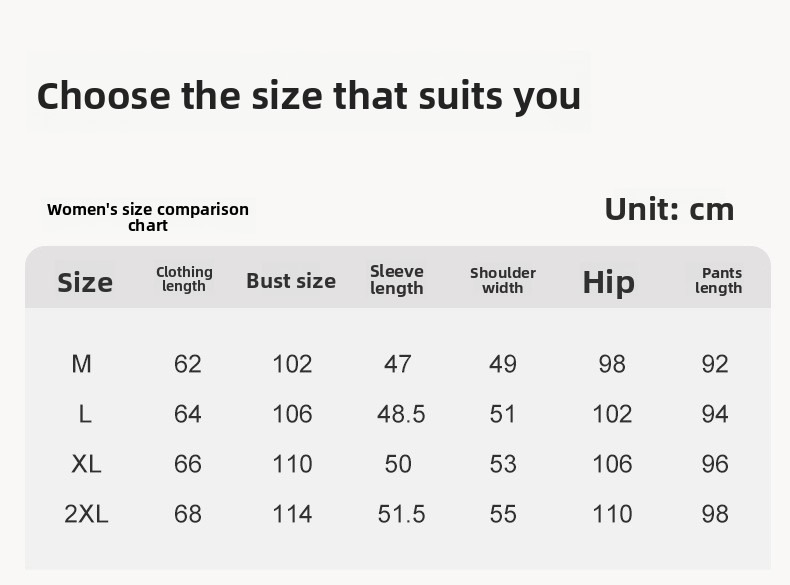Viewport: 790px width, 585px height.
Task: Select the shoulder width value 53
Action: pyautogui.click(x=503, y=464)
